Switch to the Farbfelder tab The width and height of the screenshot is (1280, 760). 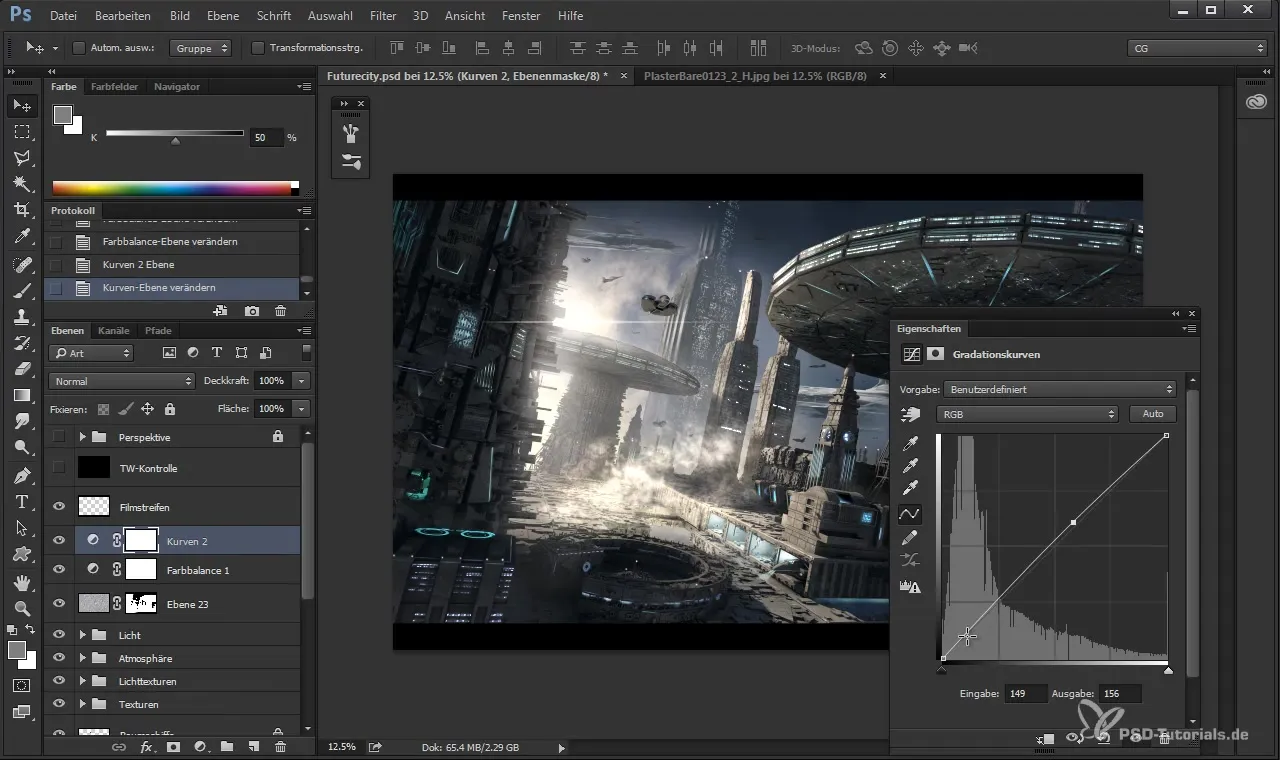click(114, 86)
